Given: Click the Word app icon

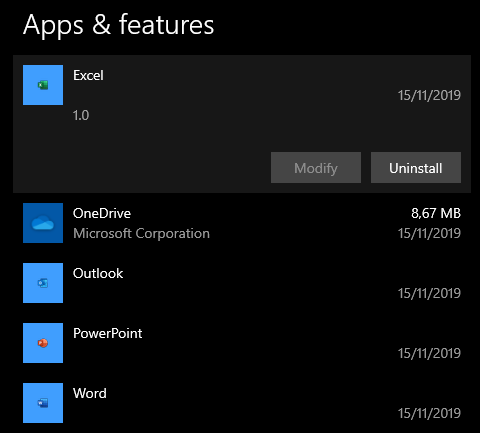Looking at the screenshot, I should click(43, 403).
